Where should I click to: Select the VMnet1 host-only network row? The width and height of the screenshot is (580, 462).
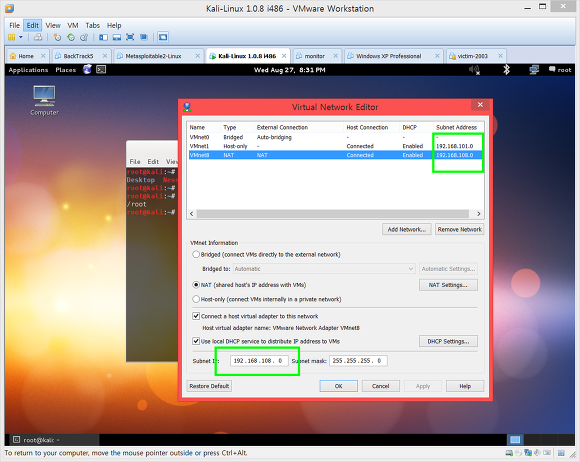(x=335, y=146)
